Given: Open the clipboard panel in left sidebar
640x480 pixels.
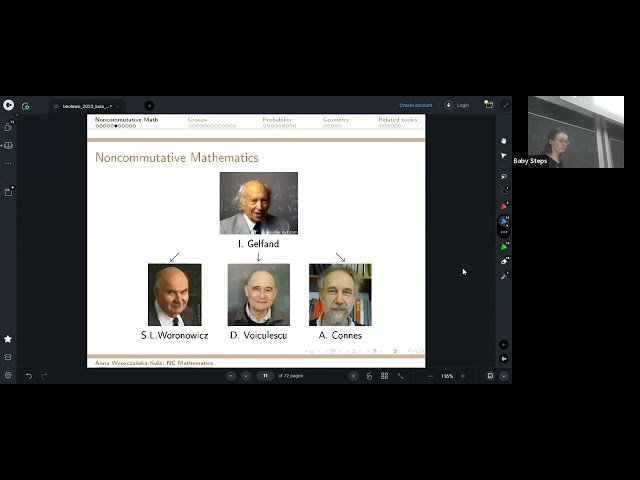Looking at the screenshot, I should 8,191.
